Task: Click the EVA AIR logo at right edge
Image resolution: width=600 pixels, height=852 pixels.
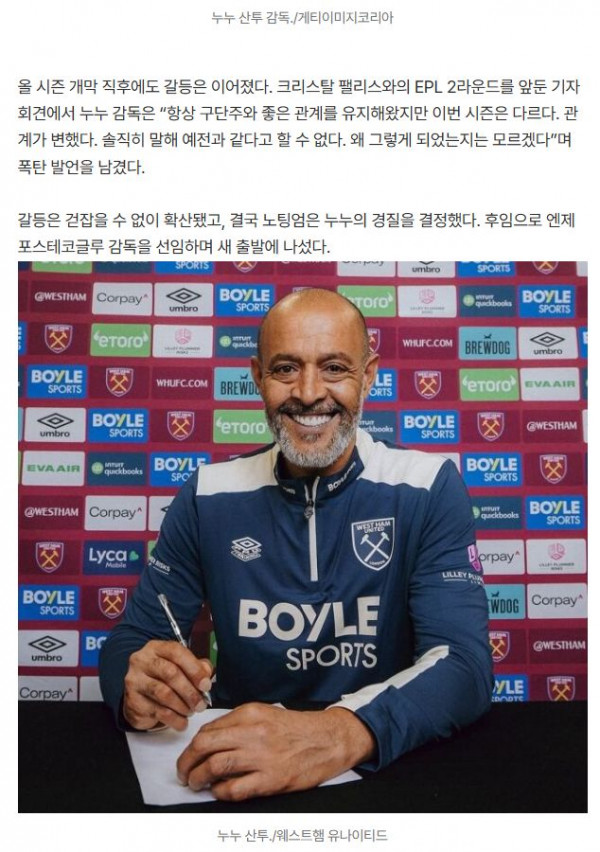Action: [549, 384]
